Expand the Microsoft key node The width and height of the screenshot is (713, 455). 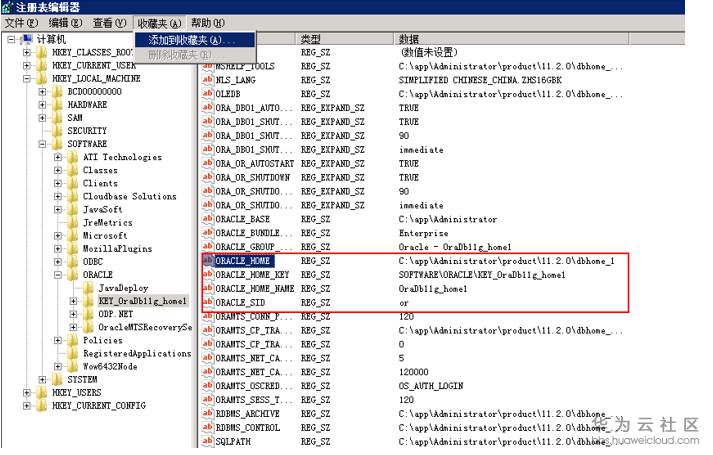[58, 236]
